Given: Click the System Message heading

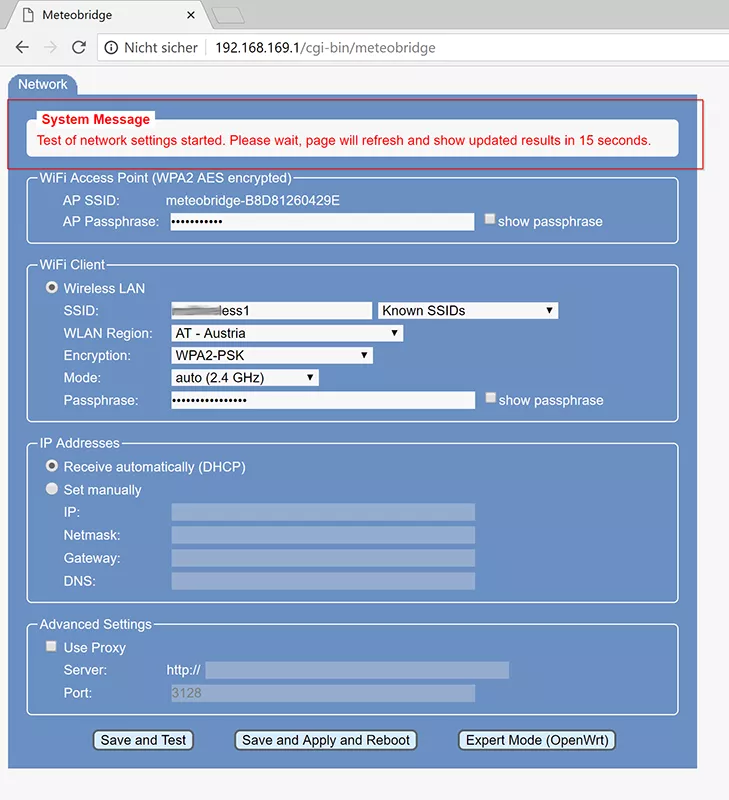Looking at the screenshot, I should click(96, 119).
